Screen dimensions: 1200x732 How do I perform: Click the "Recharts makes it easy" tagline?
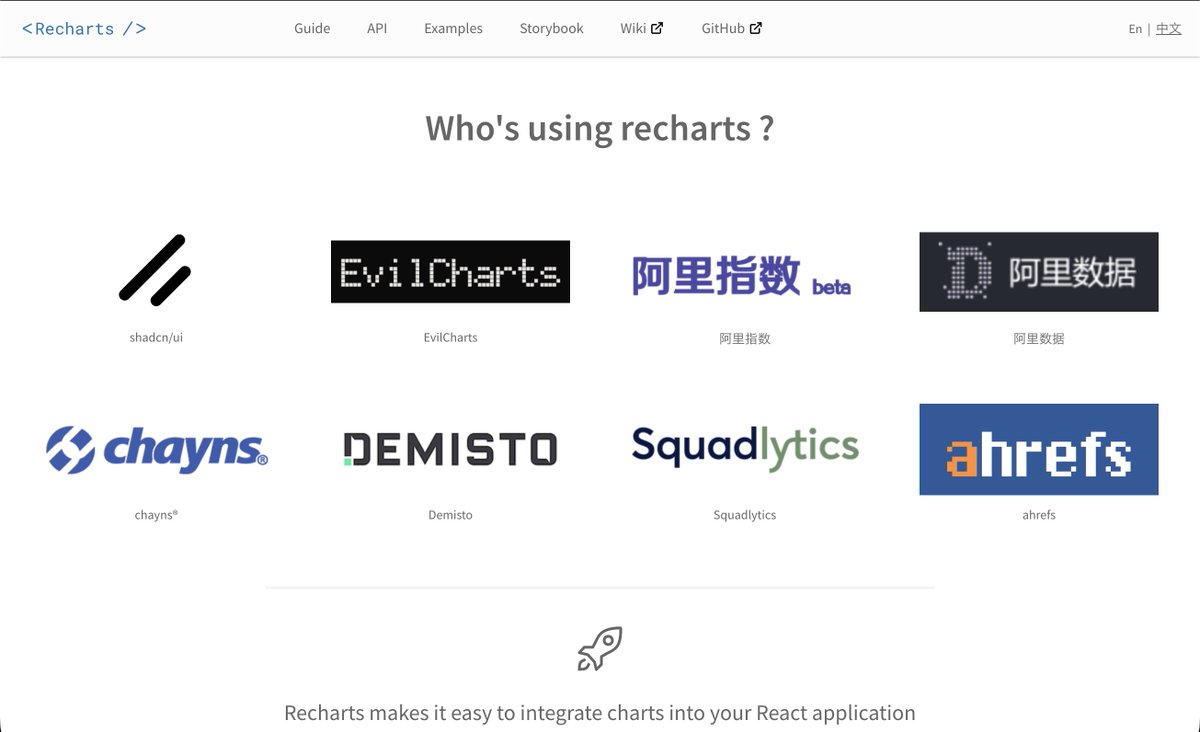600,713
